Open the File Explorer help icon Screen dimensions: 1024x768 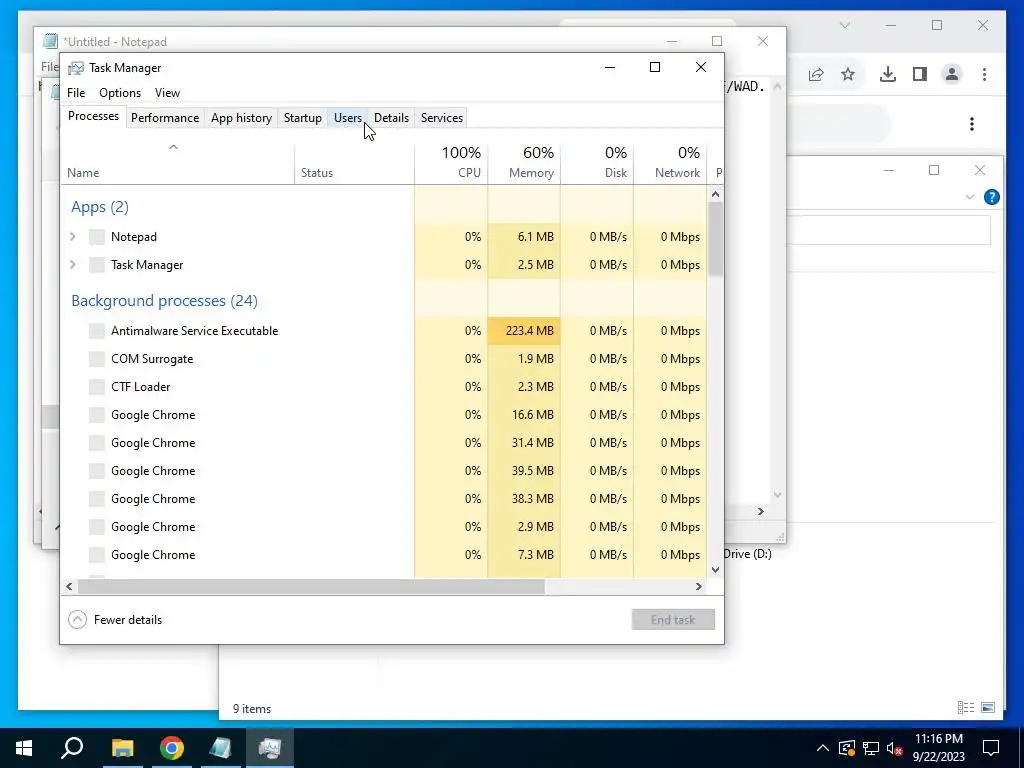click(x=991, y=197)
